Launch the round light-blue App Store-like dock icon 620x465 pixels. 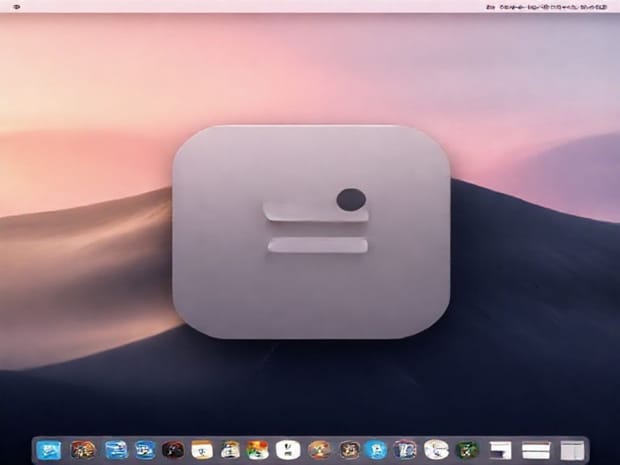pos(375,450)
